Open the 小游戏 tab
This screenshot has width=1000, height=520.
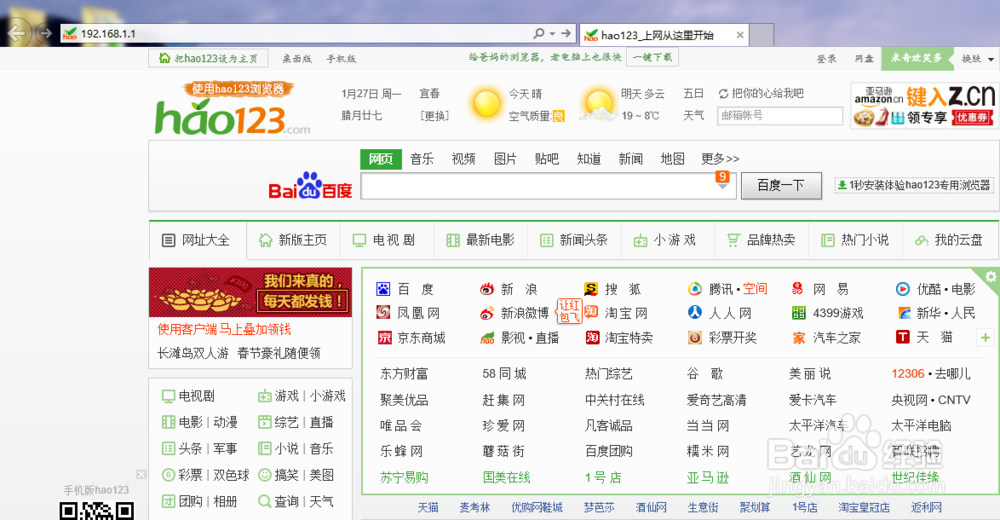coord(668,241)
